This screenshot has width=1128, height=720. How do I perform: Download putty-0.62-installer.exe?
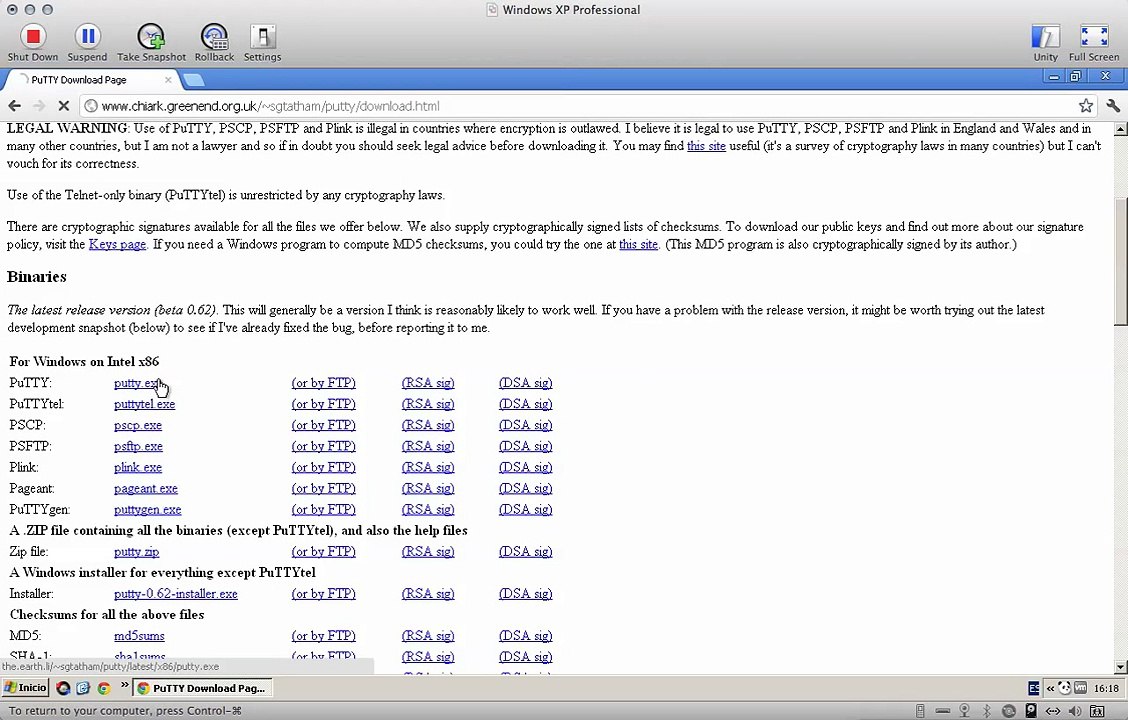tap(176, 594)
